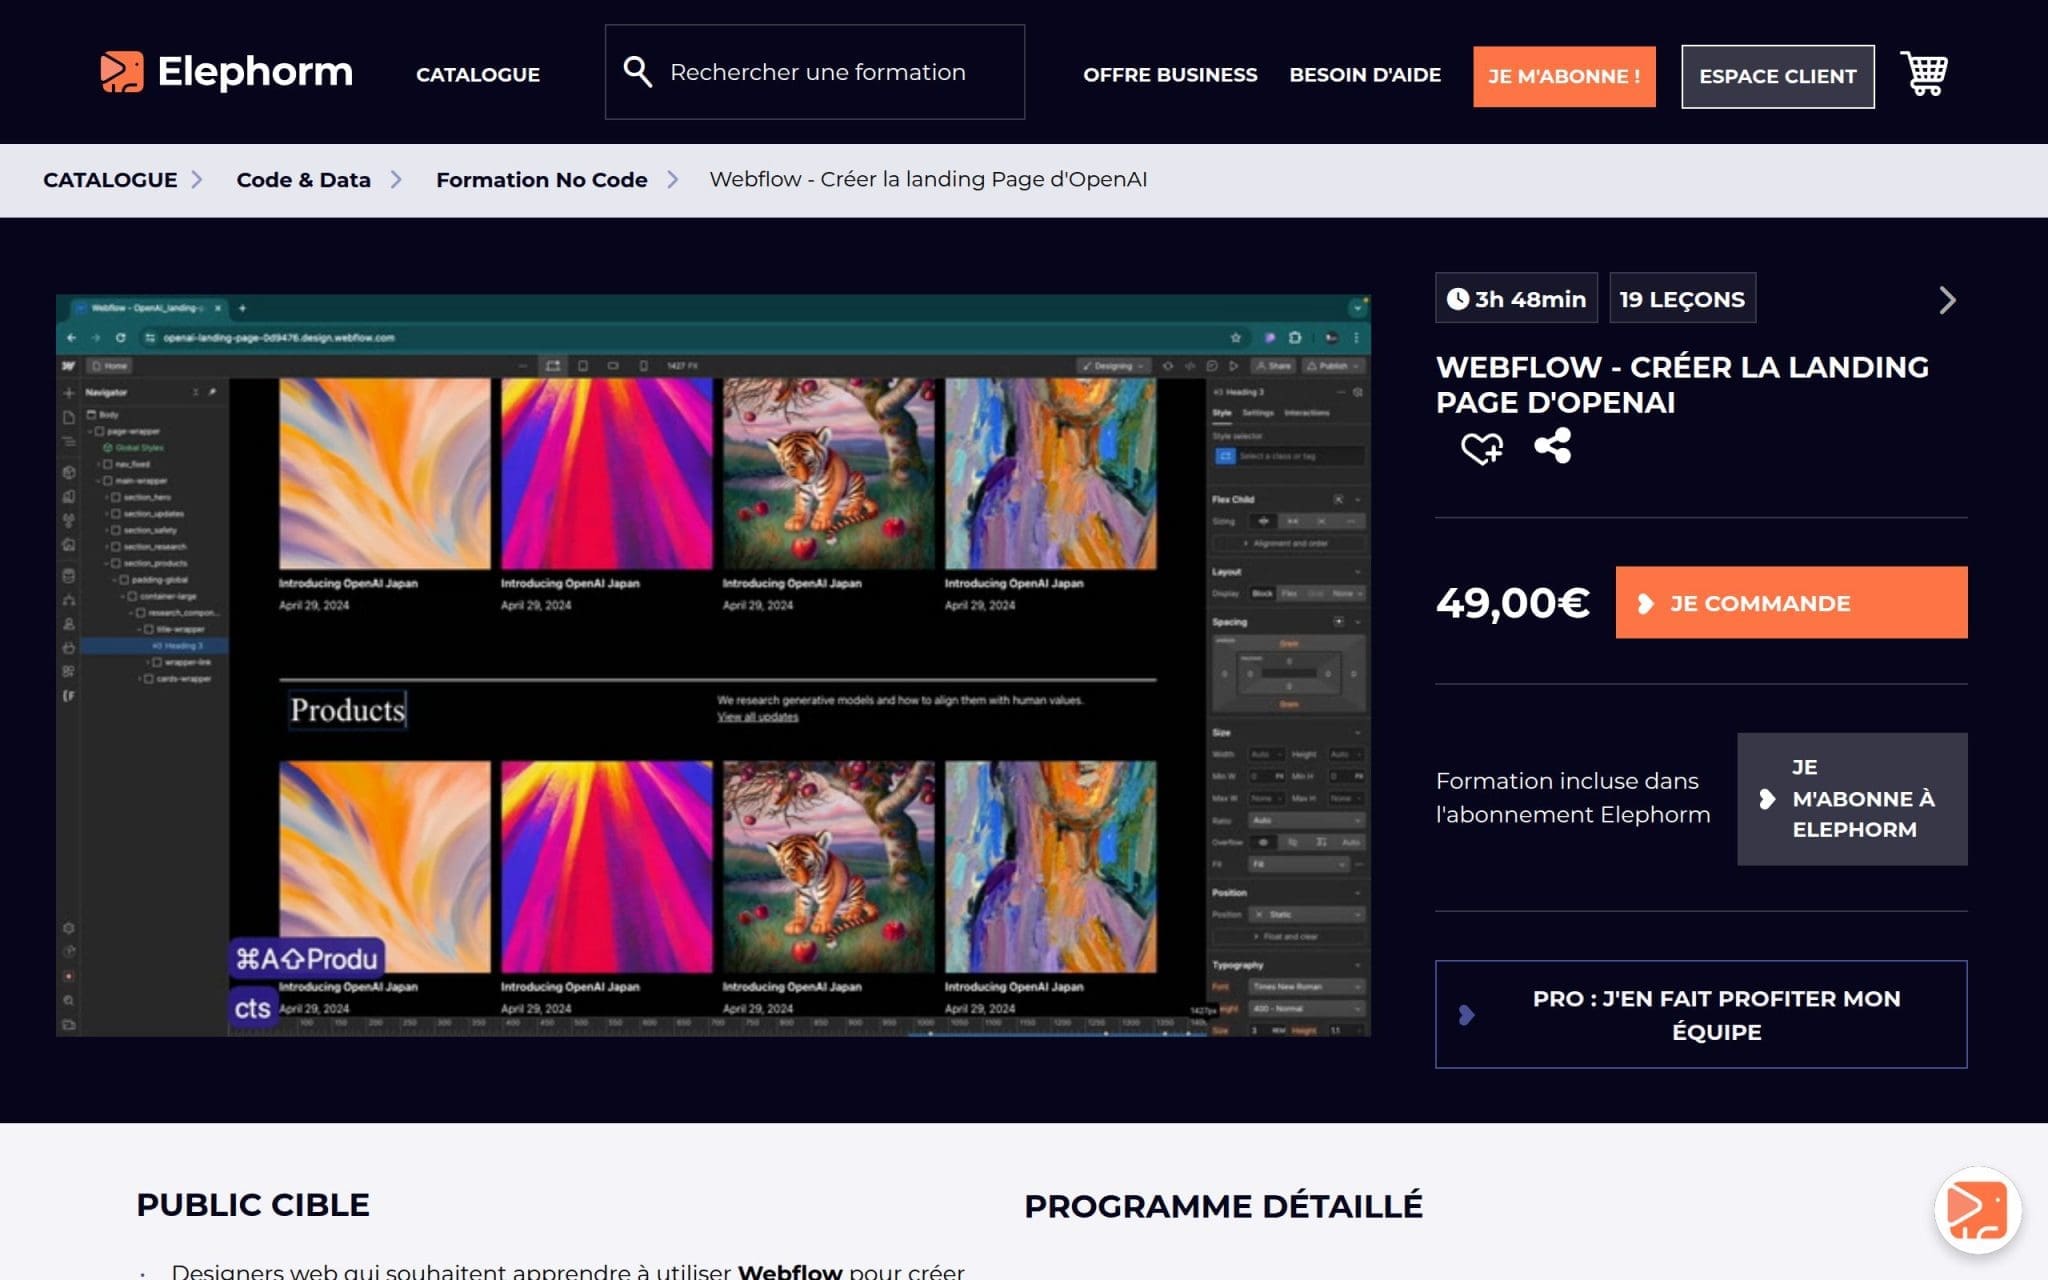Click chevron after Formation No Code breadcrumb
The width and height of the screenshot is (2048, 1280).
[673, 180]
